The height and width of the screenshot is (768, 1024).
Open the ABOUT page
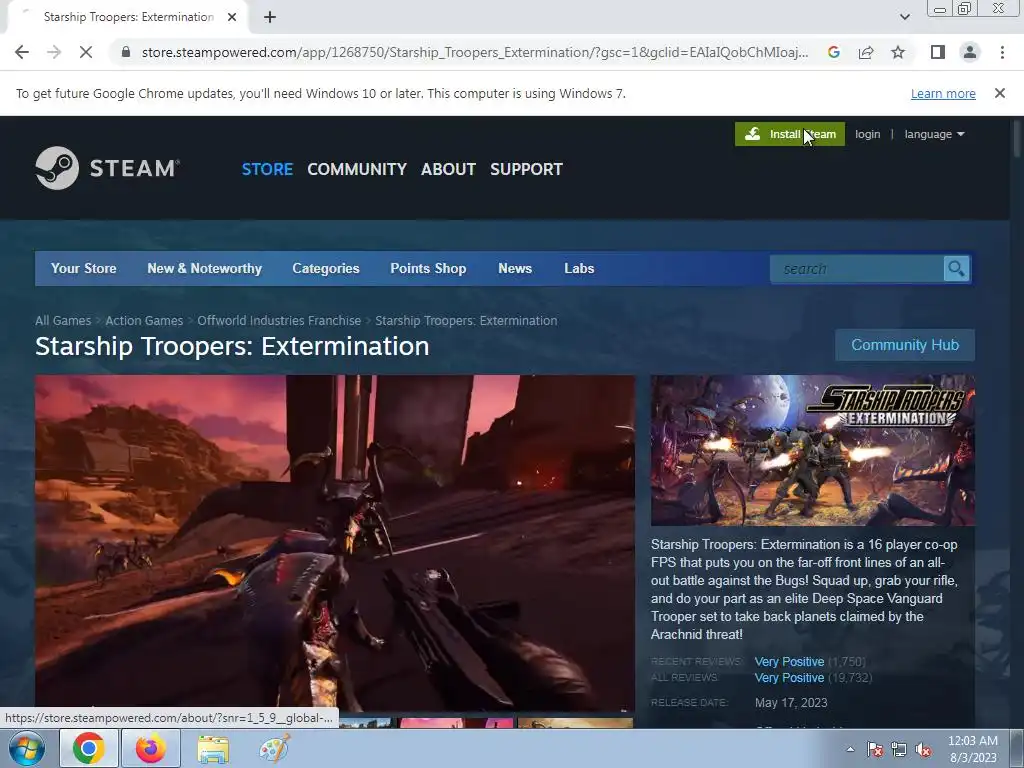tap(448, 169)
